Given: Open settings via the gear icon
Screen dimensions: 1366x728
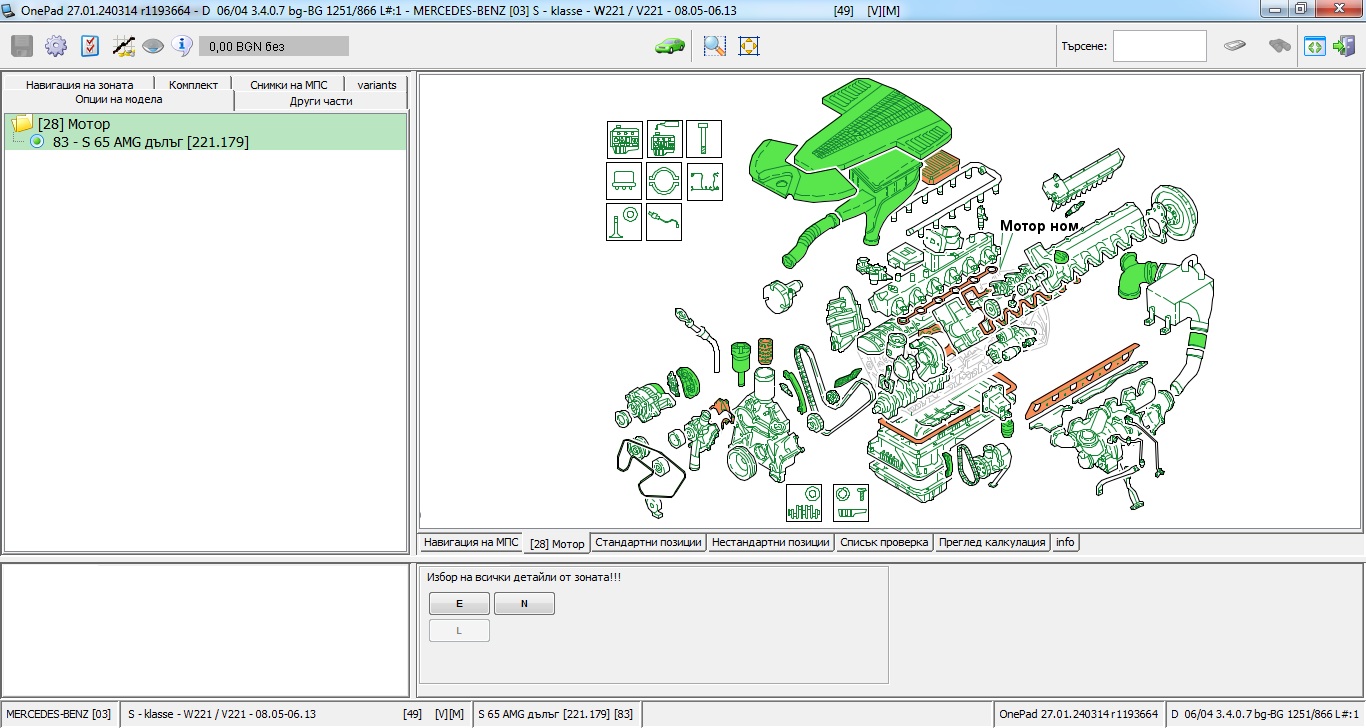Looking at the screenshot, I should click(x=55, y=46).
